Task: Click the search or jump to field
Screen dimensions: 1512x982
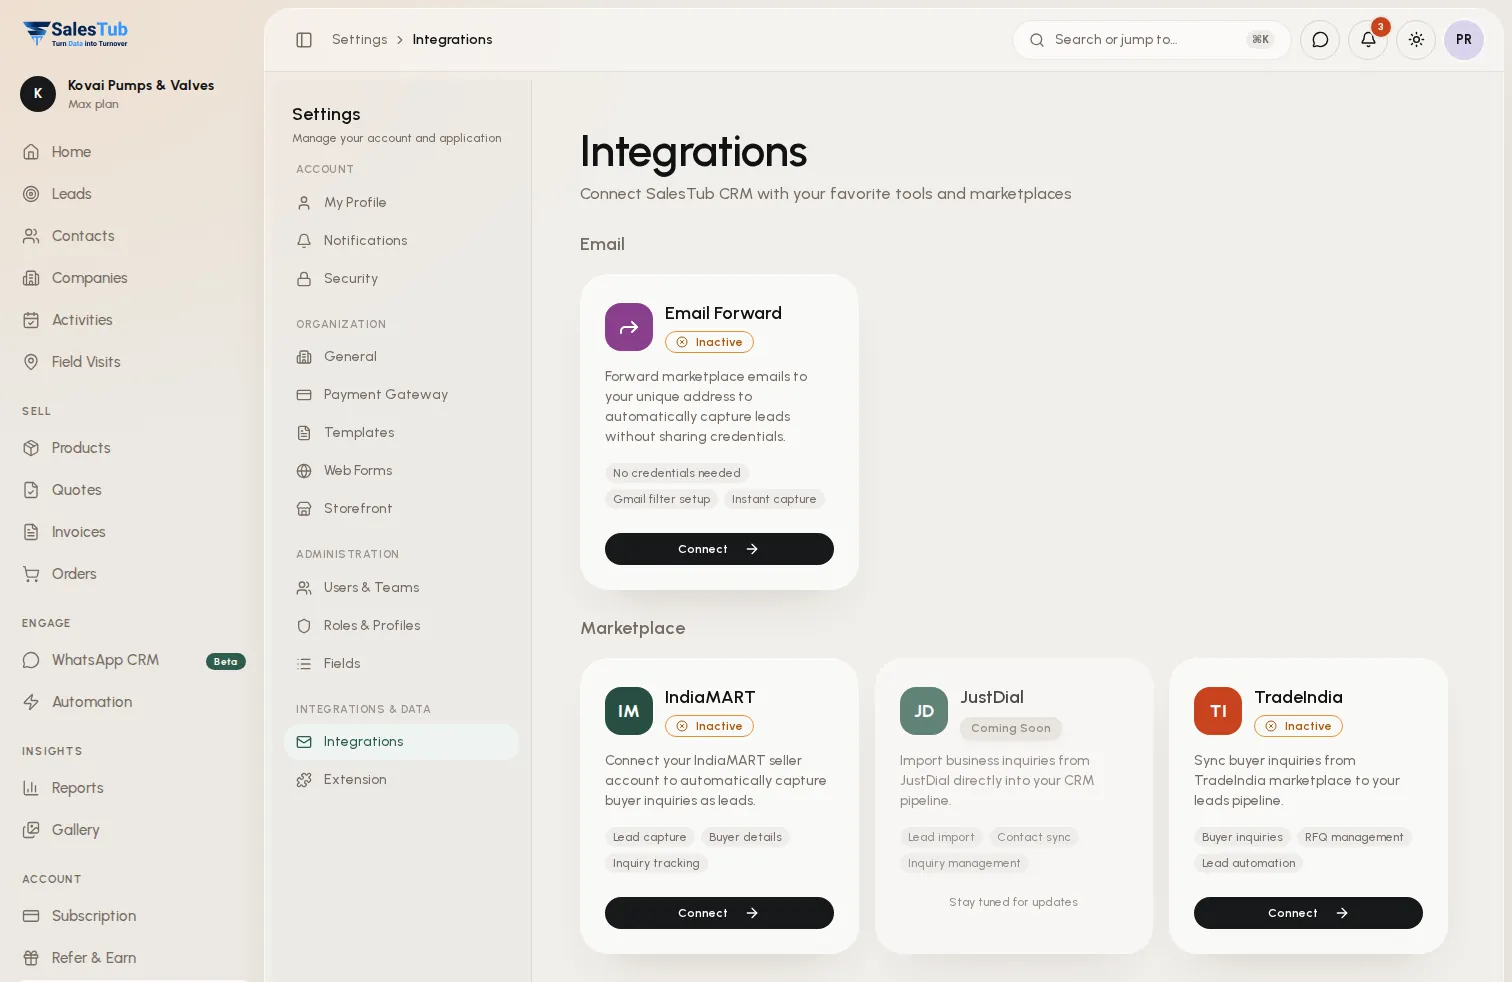Action: tap(1152, 40)
